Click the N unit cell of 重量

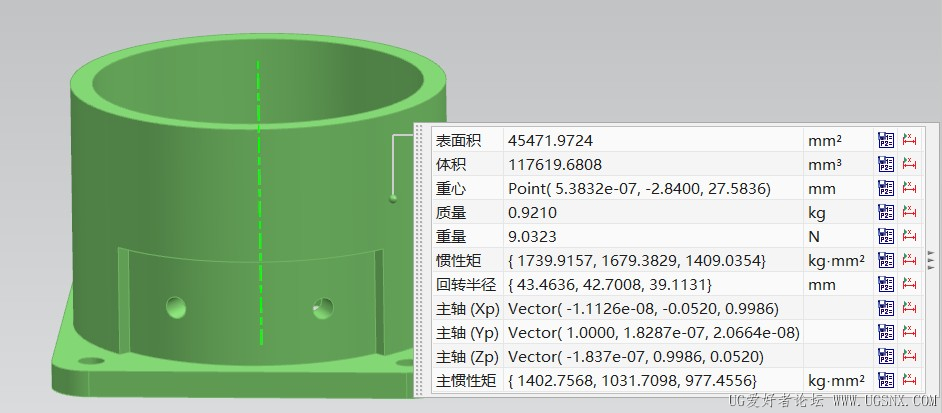[x=838, y=237]
